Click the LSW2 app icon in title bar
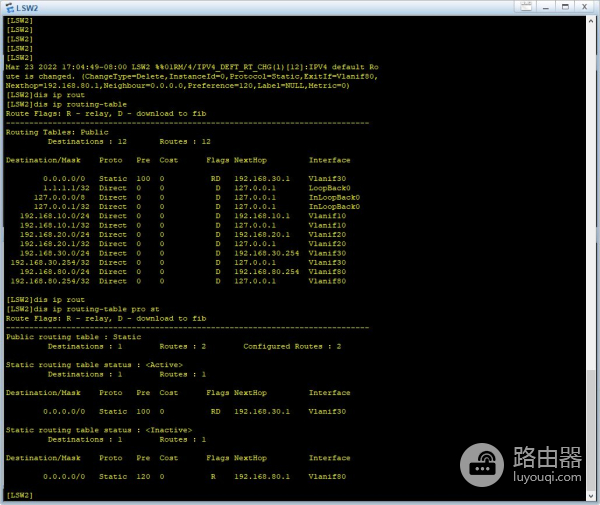 click(x=8, y=7)
